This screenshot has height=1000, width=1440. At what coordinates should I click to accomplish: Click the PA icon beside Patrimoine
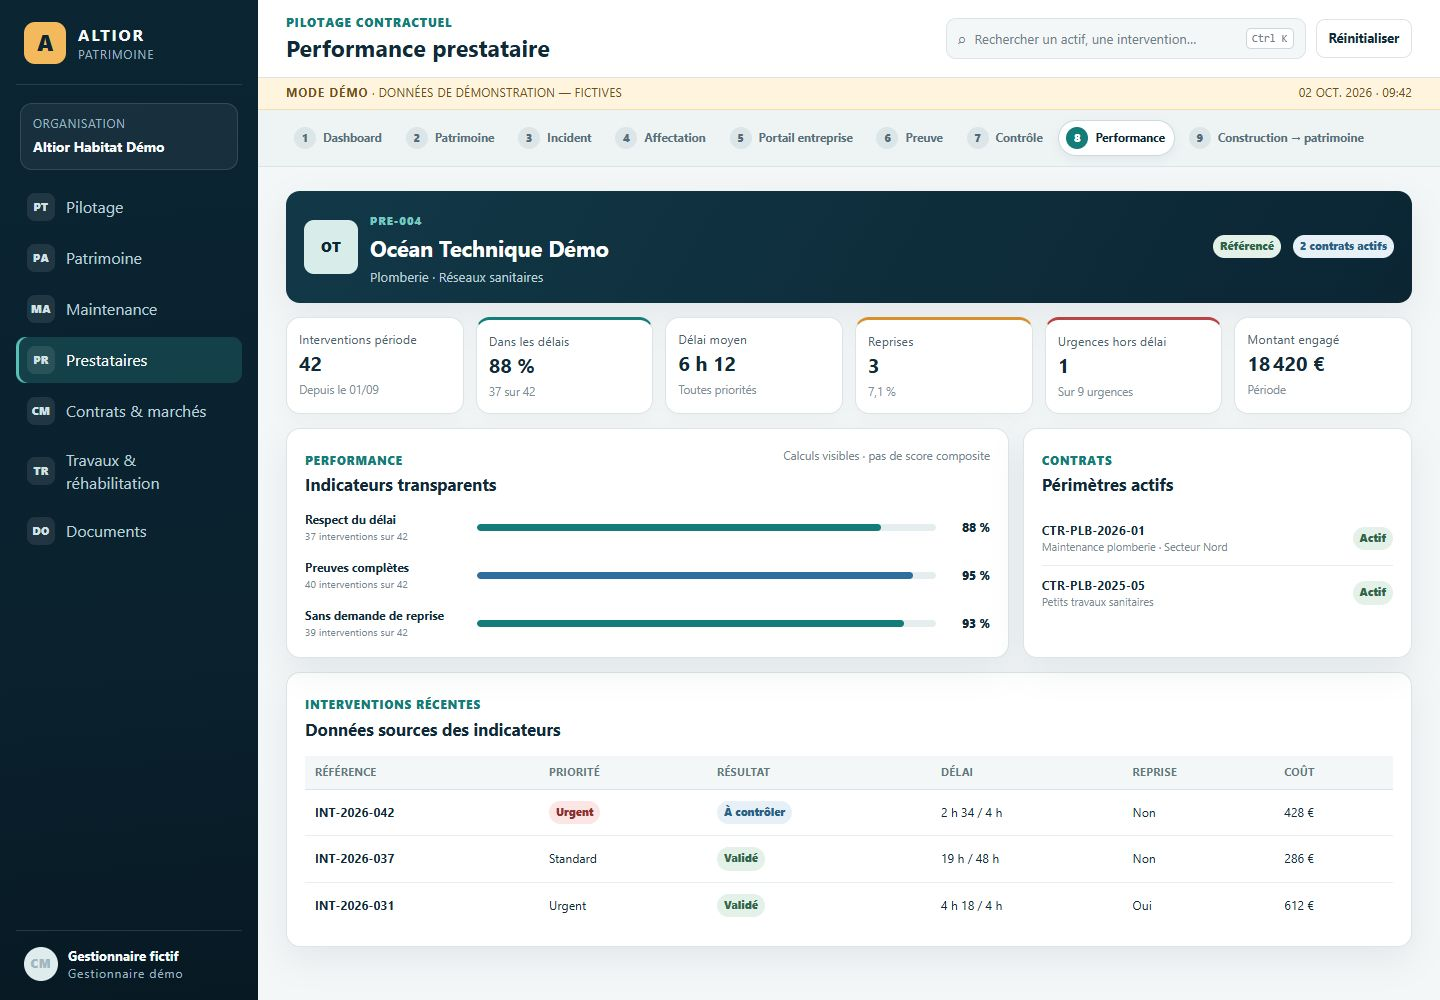pos(41,258)
